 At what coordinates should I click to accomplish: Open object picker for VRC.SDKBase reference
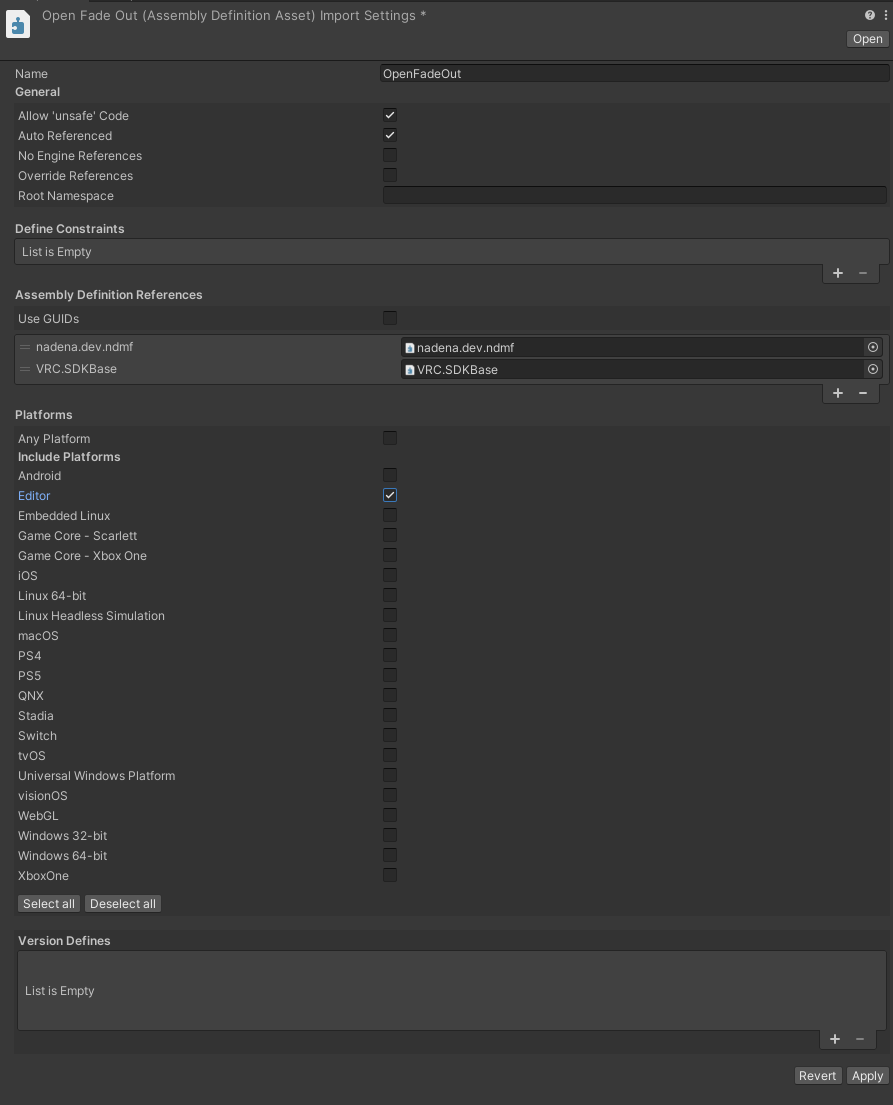pos(873,369)
